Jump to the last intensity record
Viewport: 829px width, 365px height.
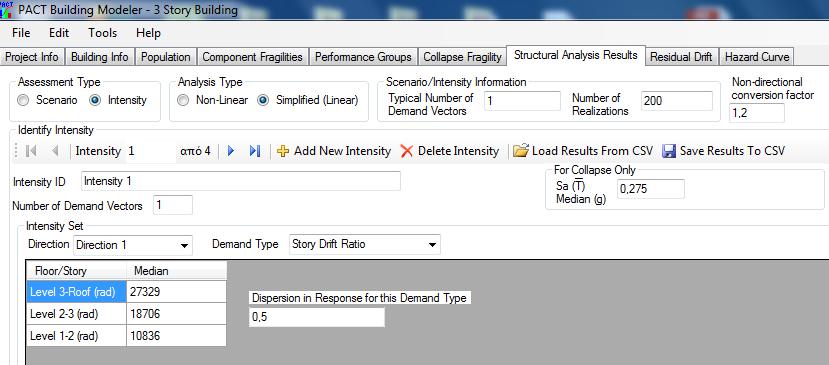coord(255,151)
